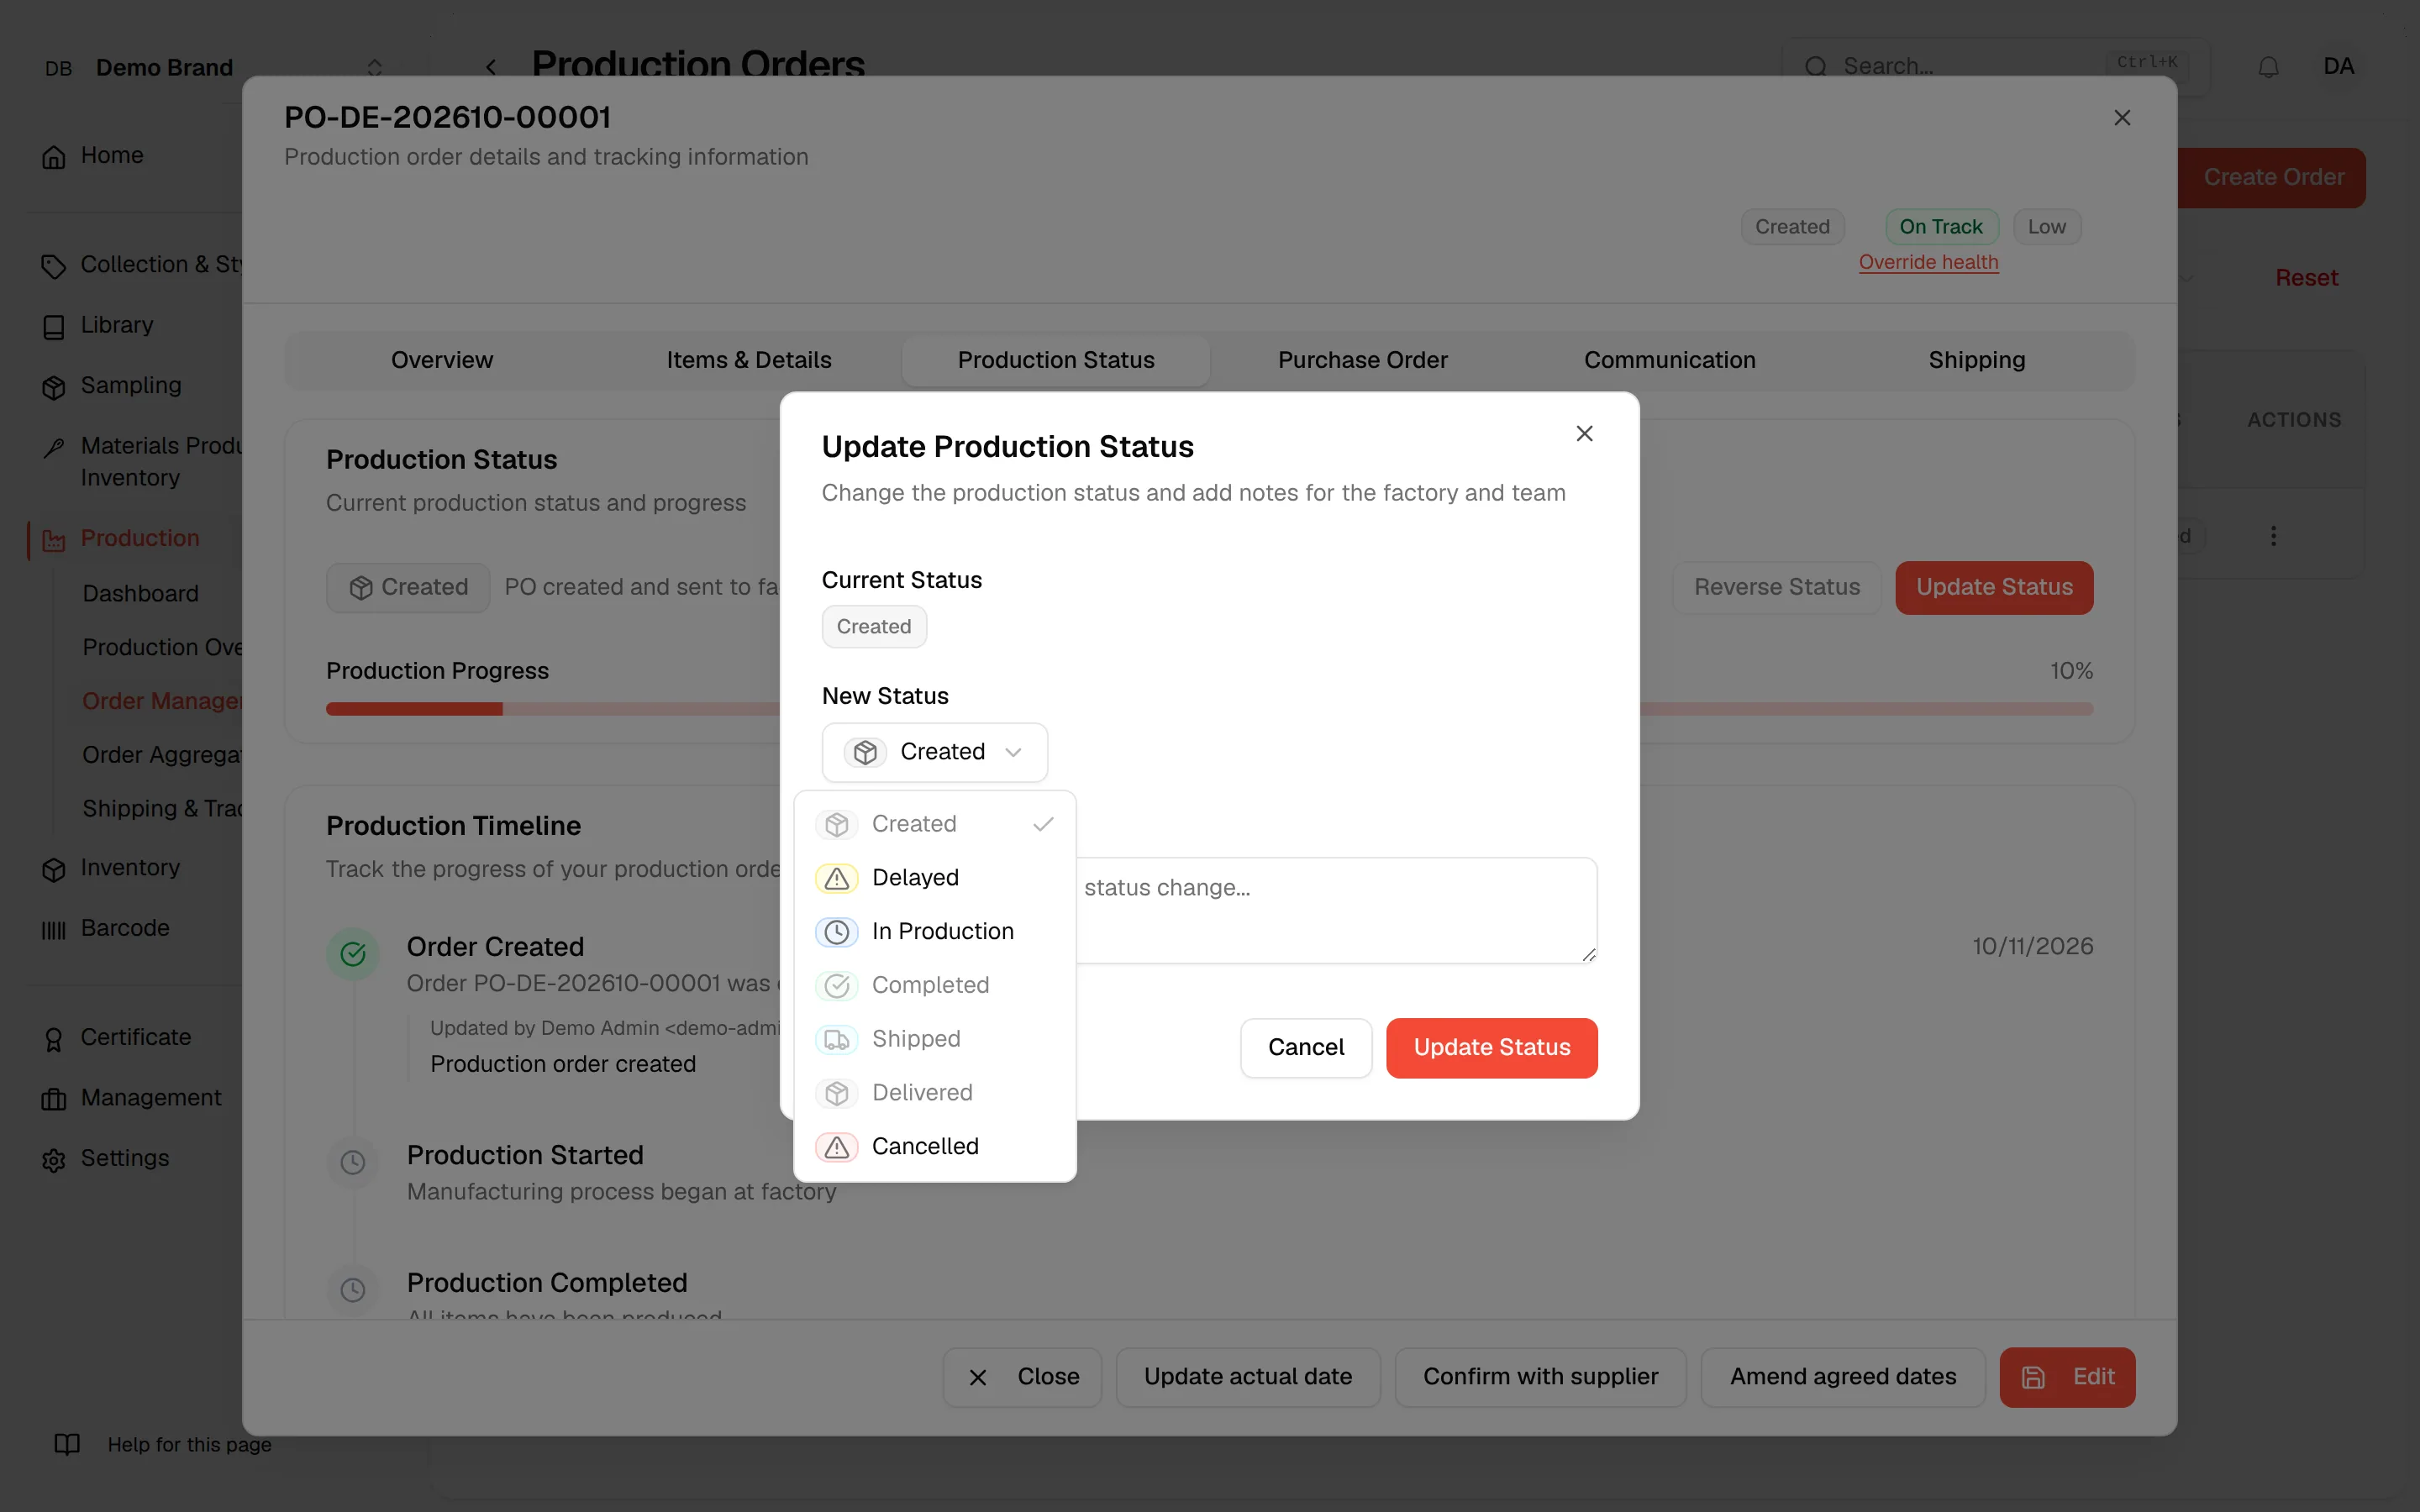The height and width of the screenshot is (1512, 2420).
Task: Click Update actual date button
Action: coord(1247,1377)
